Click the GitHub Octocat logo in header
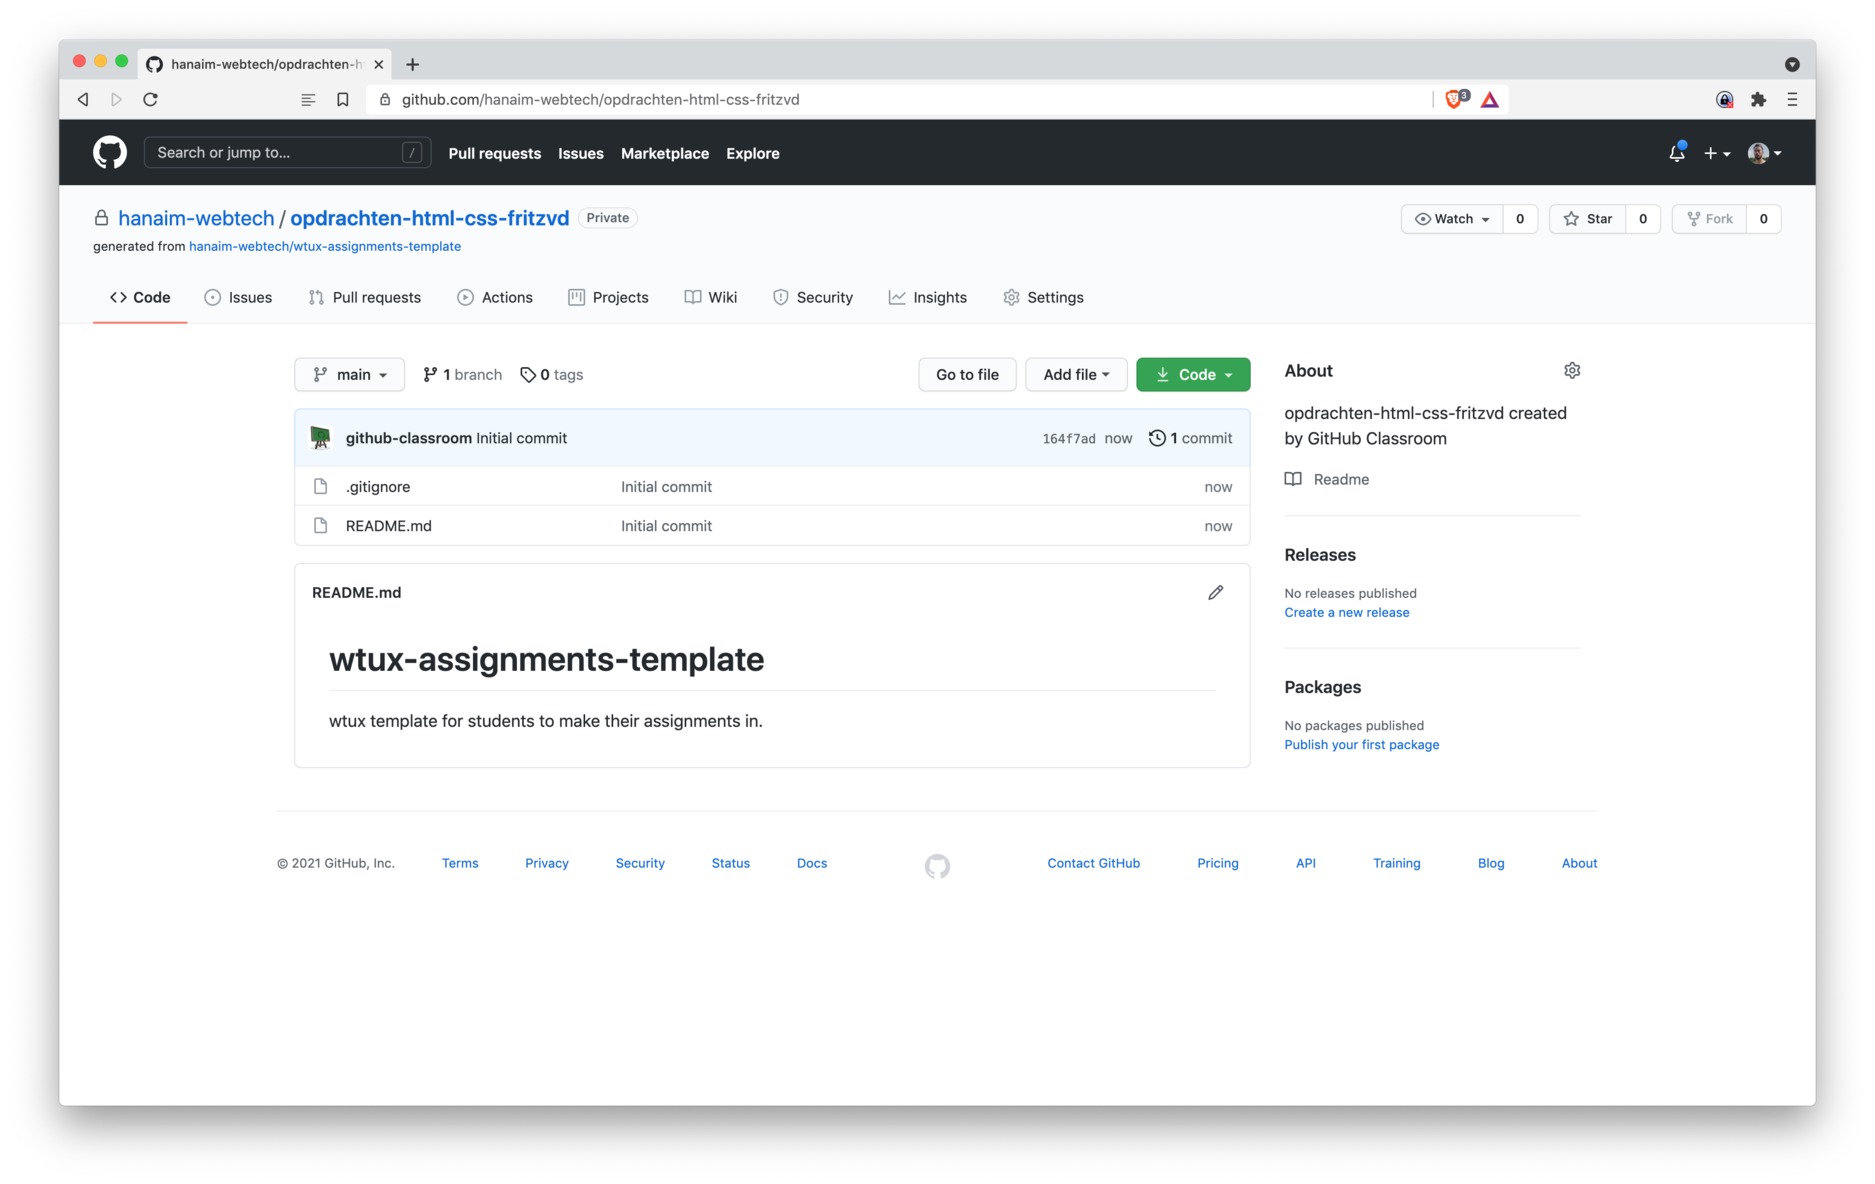This screenshot has width=1875, height=1184. tap(110, 153)
